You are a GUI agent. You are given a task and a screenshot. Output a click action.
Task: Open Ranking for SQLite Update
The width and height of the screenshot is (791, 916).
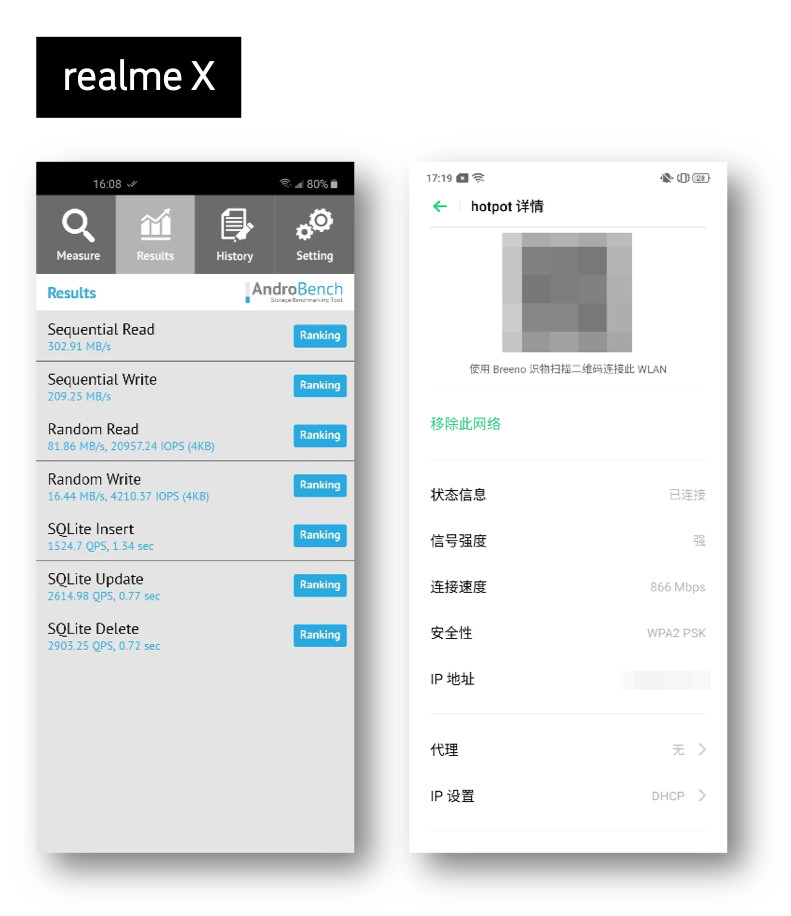point(320,585)
